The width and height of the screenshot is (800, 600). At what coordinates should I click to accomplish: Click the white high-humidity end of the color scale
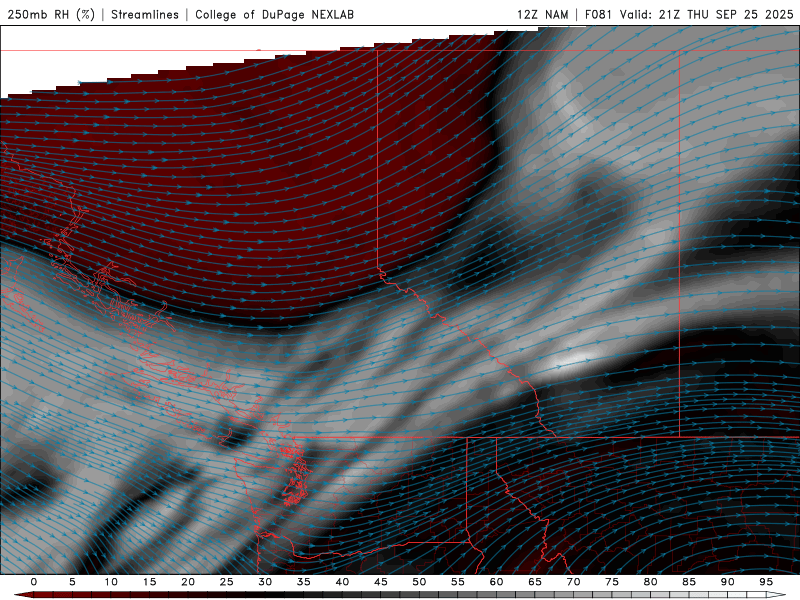pyautogui.click(x=777, y=595)
